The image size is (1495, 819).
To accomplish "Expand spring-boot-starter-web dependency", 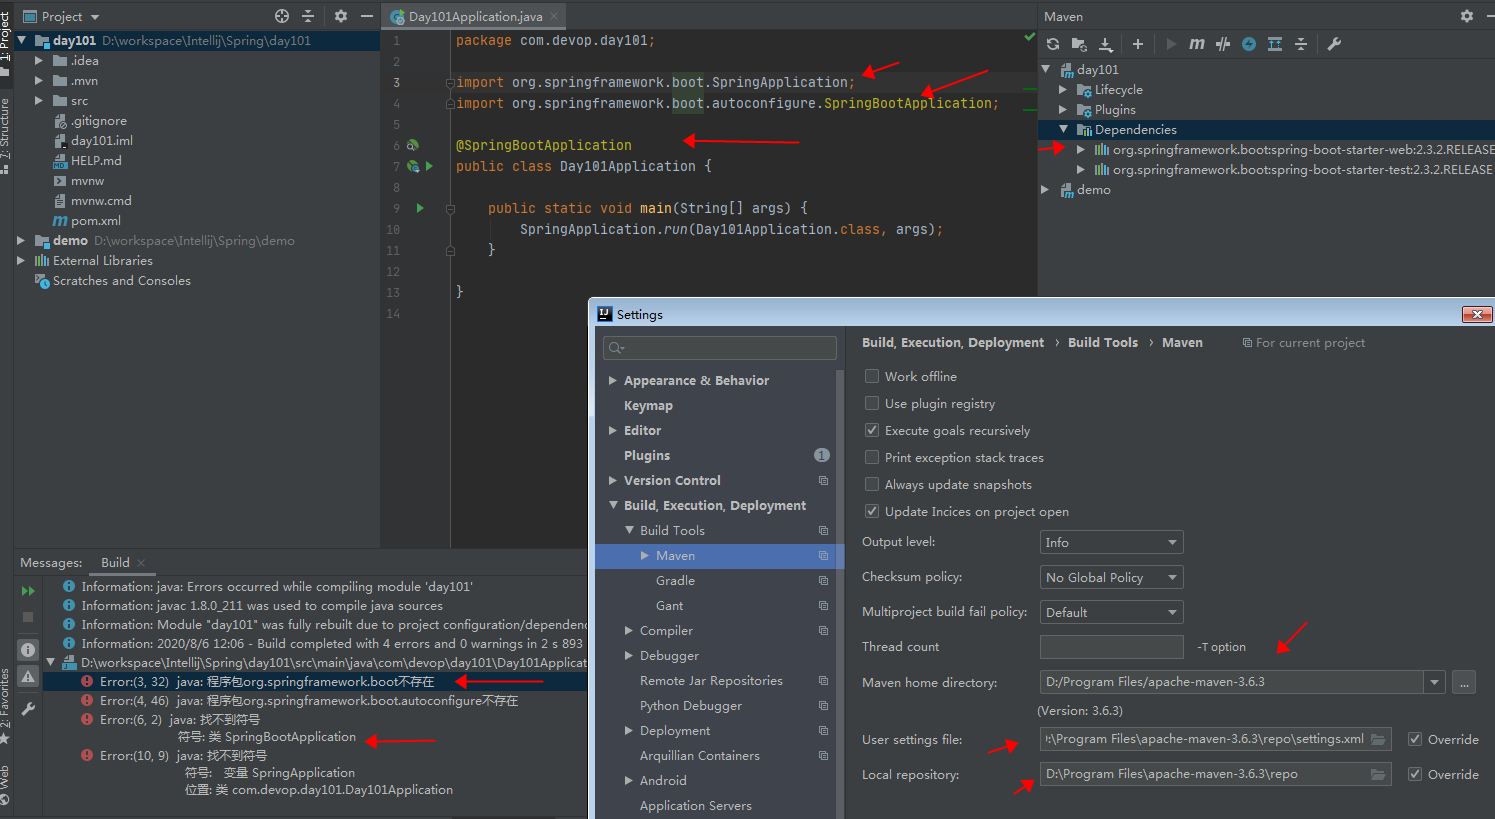I will 1081,149.
